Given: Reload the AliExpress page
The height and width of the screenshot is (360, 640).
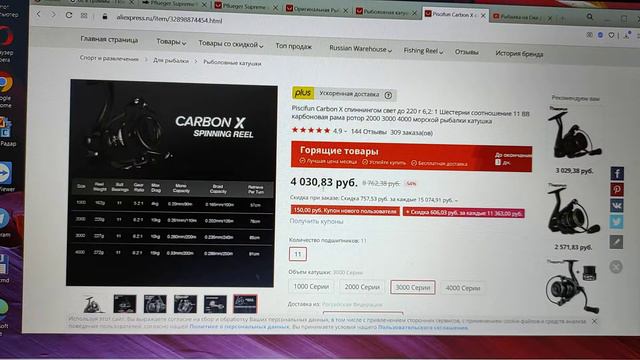Looking at the screenshot, I should point(69,15).
